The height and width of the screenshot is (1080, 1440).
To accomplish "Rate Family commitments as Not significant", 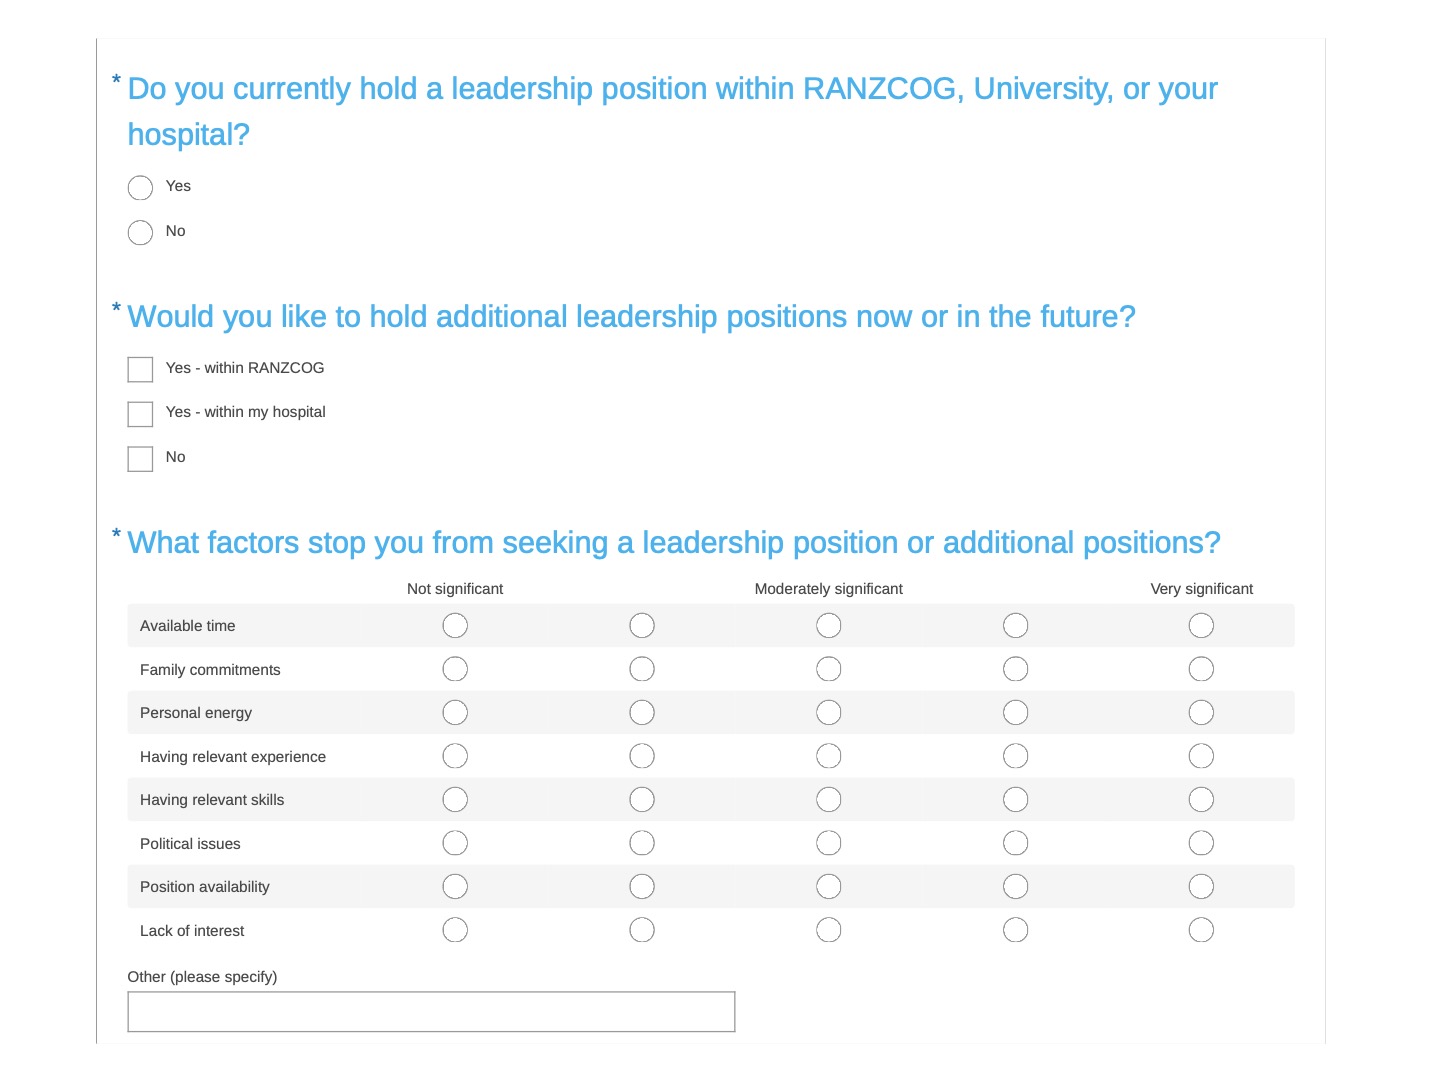I will [x=455, y=669].
